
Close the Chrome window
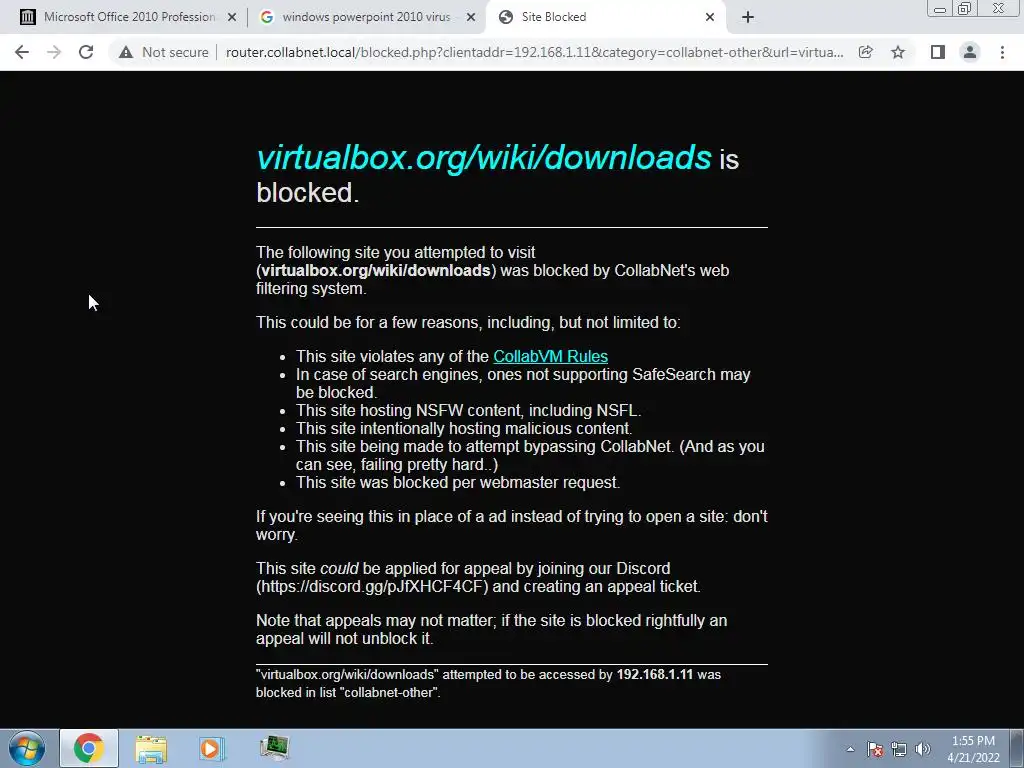(999, 9)
